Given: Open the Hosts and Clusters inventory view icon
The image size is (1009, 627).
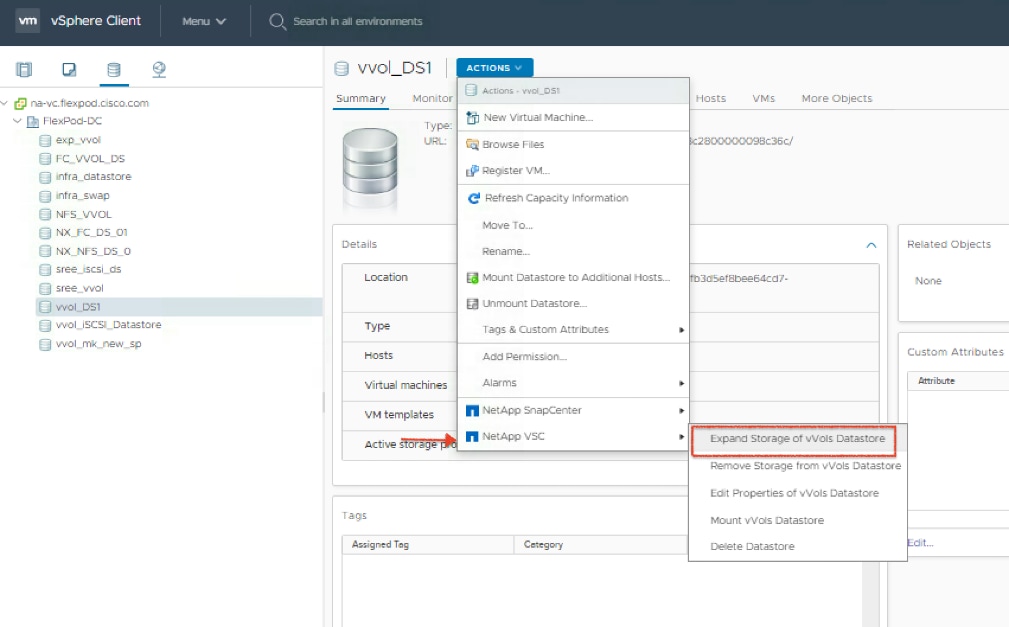Looking at the screenshot, I should point(24,69).
